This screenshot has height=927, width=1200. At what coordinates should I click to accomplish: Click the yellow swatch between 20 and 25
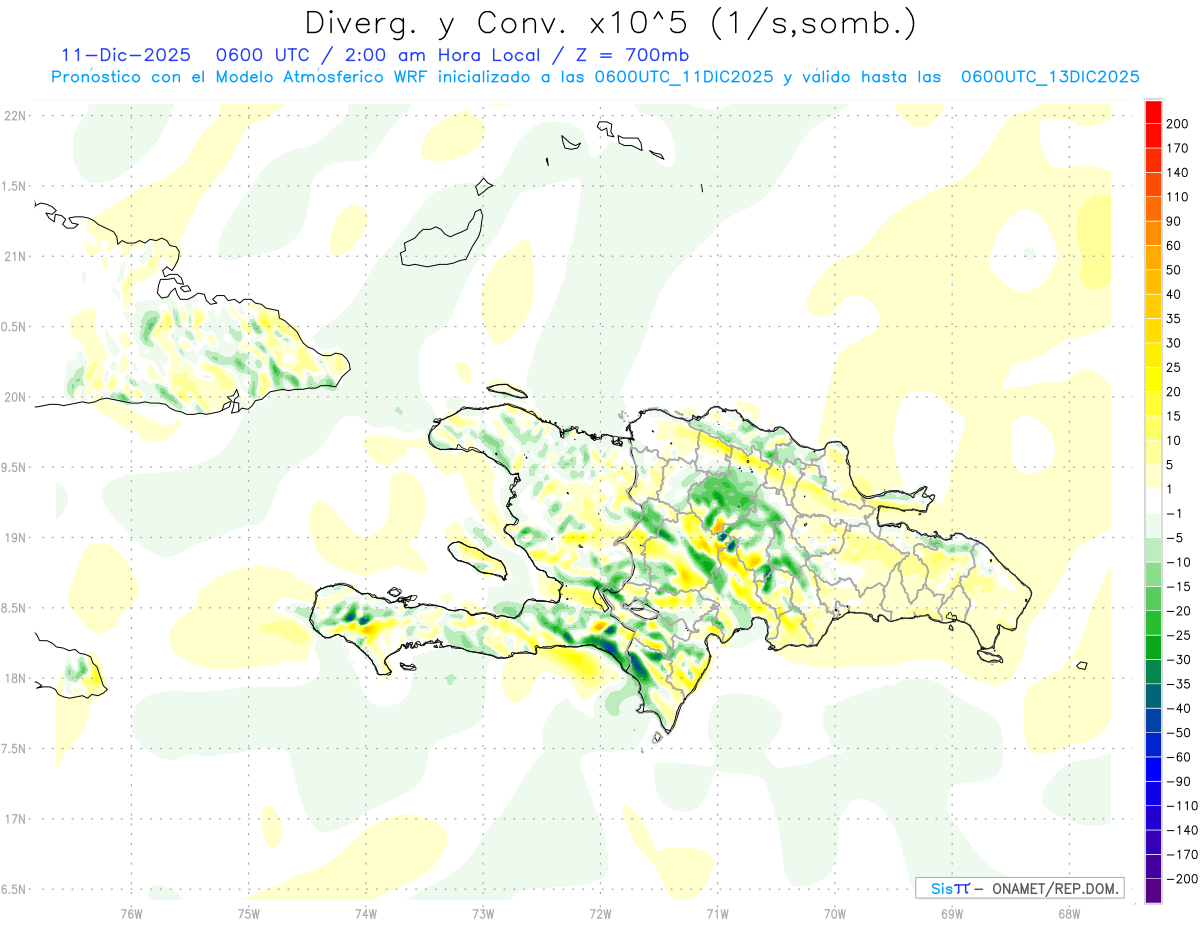pos(1153,378)
